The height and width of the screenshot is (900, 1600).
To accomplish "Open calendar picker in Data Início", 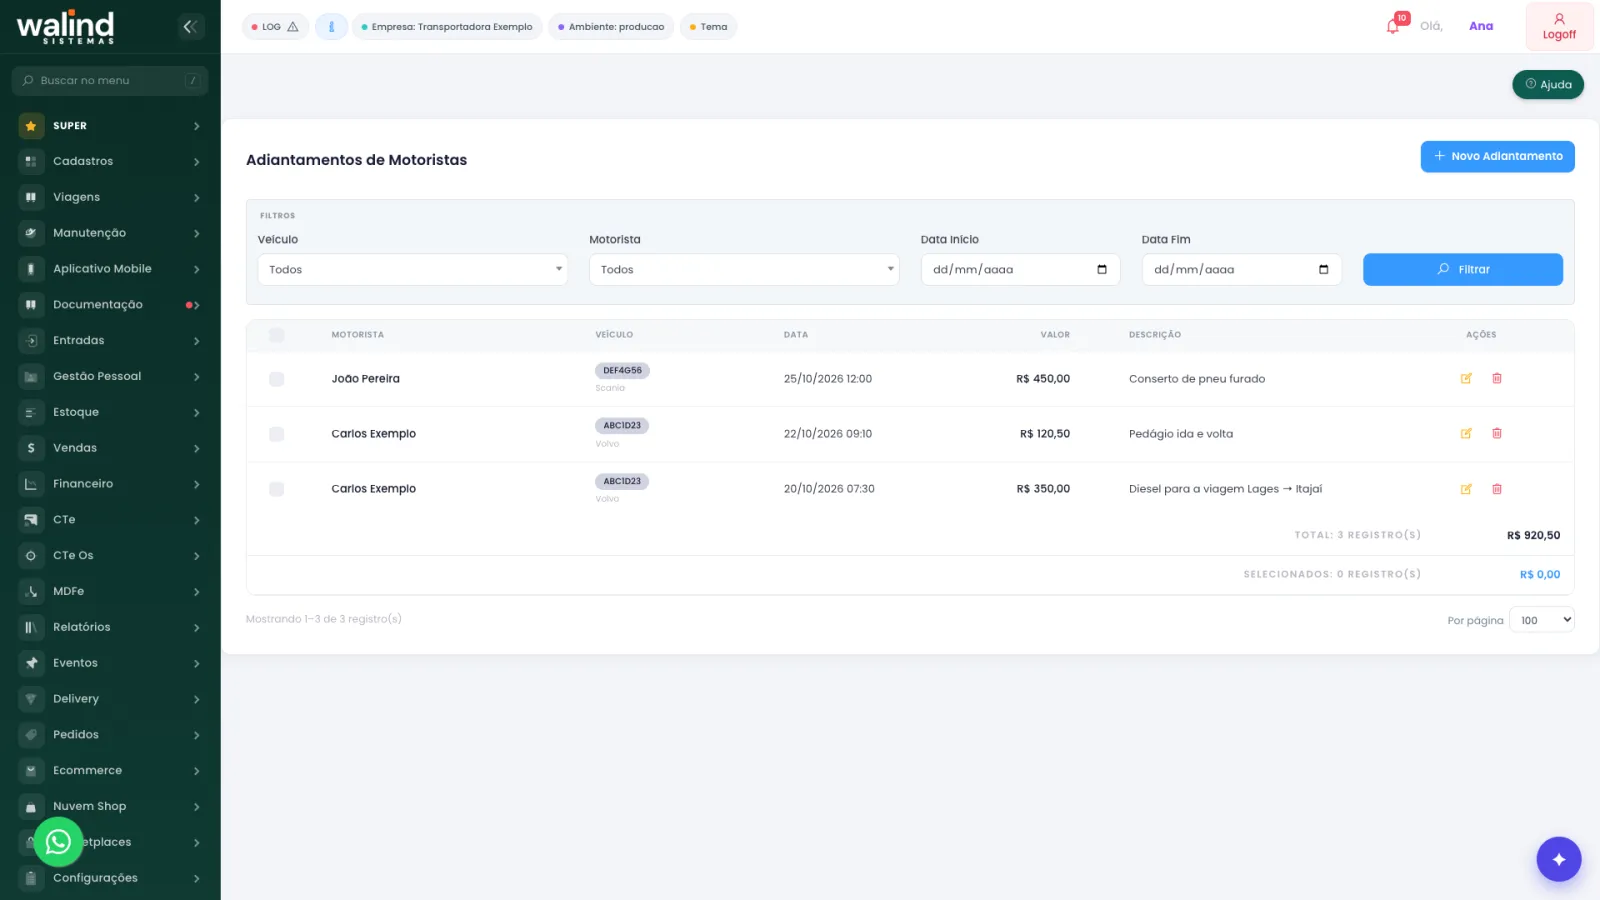I will (x=1102, y=270).
